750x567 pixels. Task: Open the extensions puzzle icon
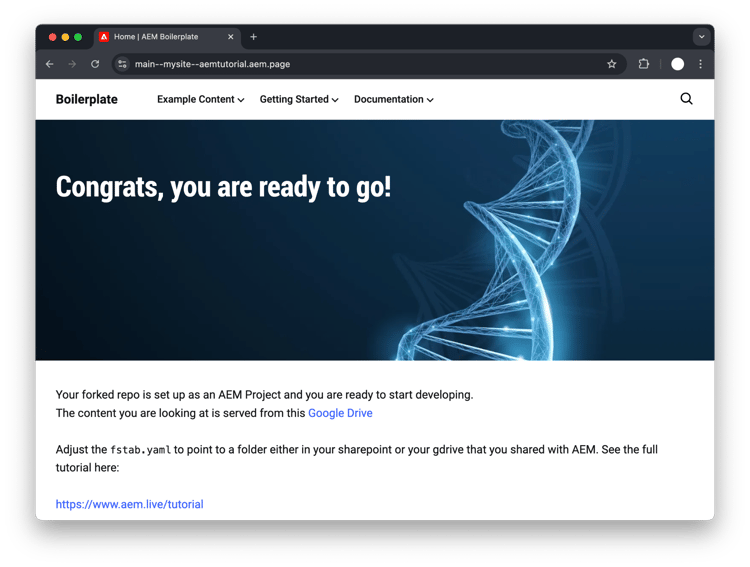pos(644,64)
